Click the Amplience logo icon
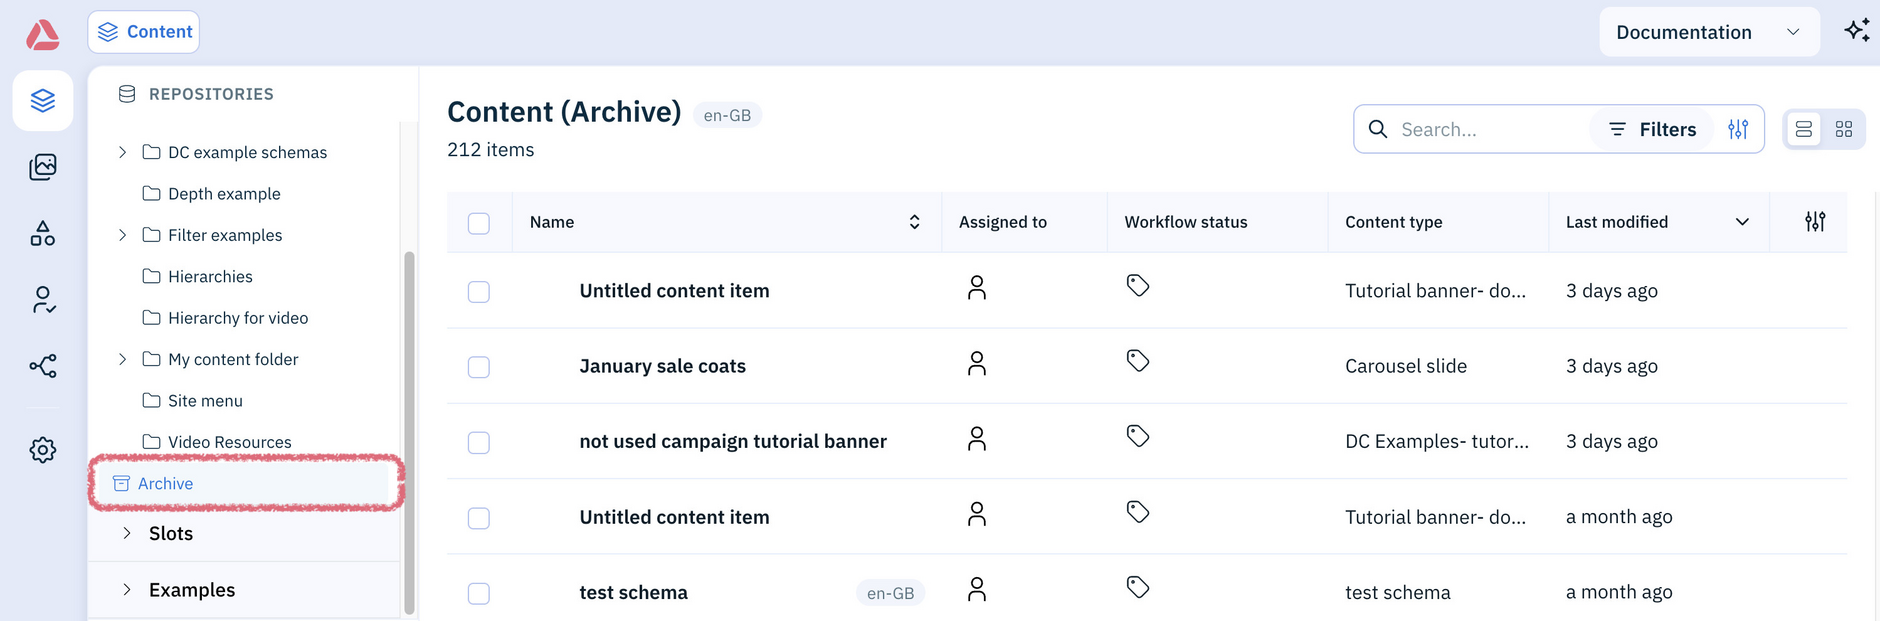 (x=42, y=34)
